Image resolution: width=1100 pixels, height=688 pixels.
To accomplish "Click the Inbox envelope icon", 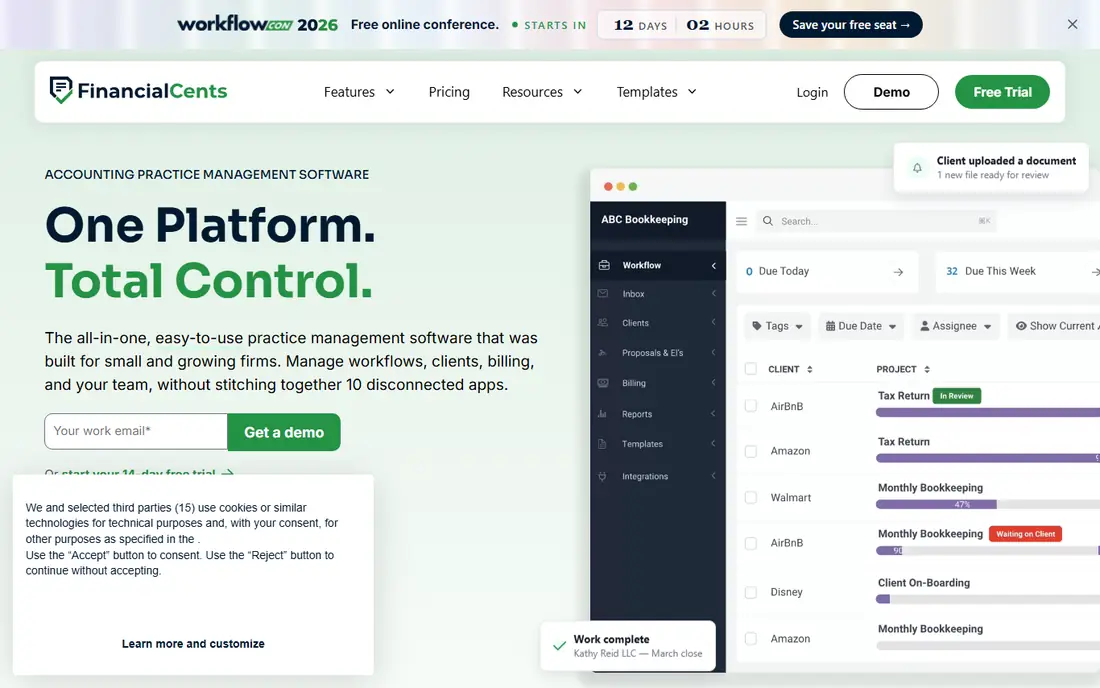I will [603, 293].
